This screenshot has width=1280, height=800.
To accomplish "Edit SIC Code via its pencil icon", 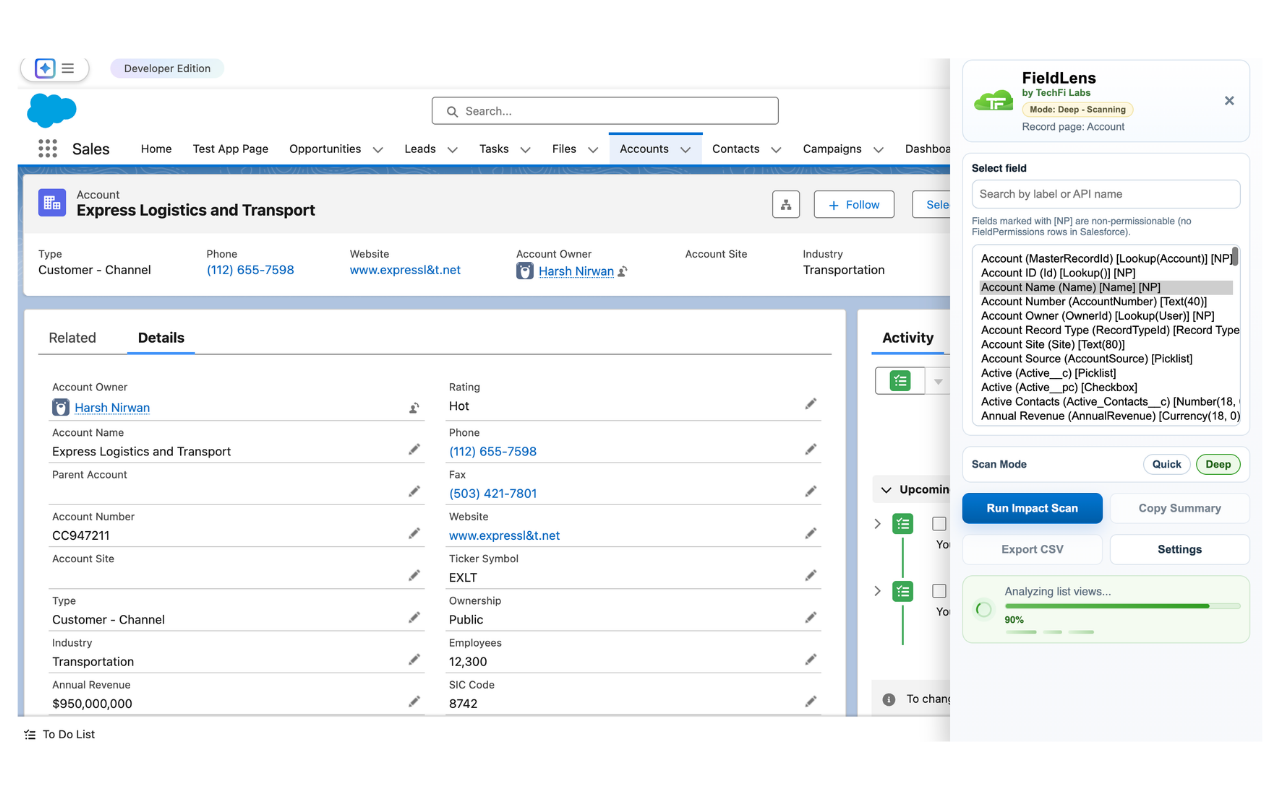I will click(811, 702).
